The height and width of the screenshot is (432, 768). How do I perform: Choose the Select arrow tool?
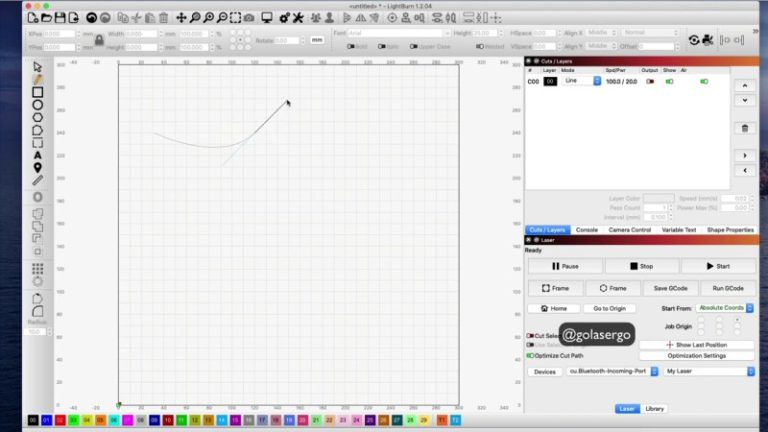tap(38, 67)
